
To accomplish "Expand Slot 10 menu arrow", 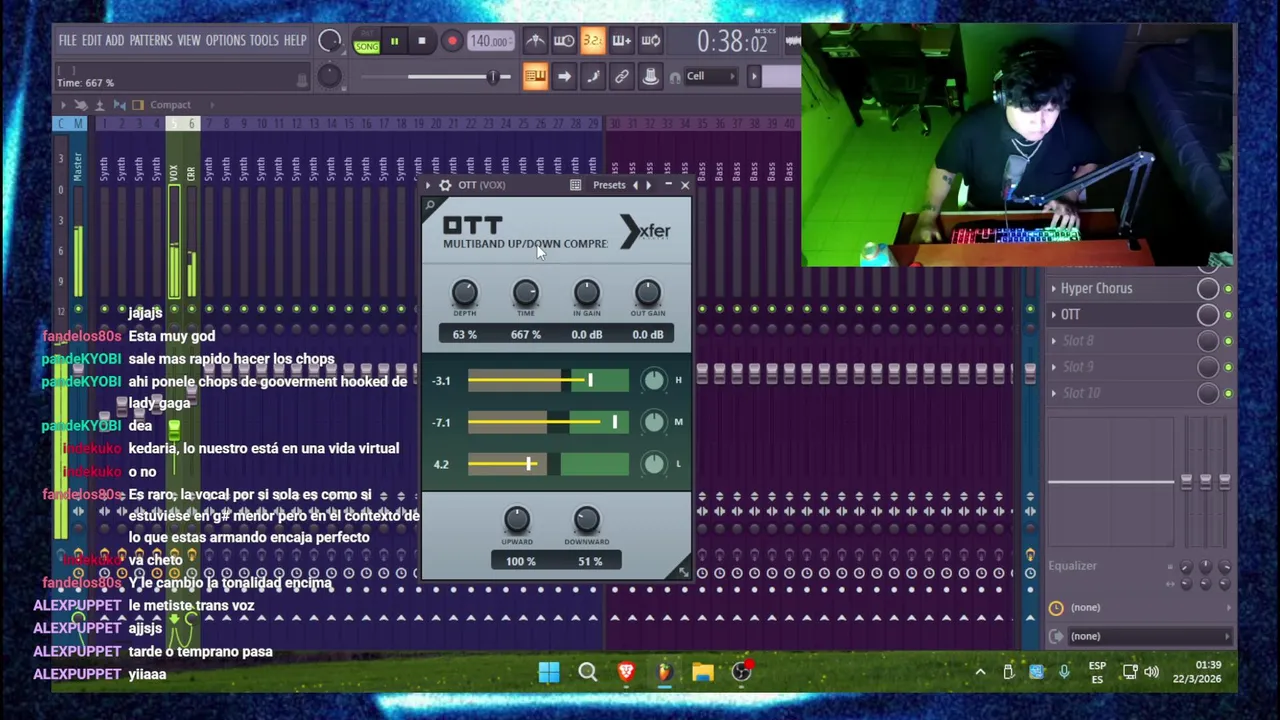I will (x=1053, y=393).
